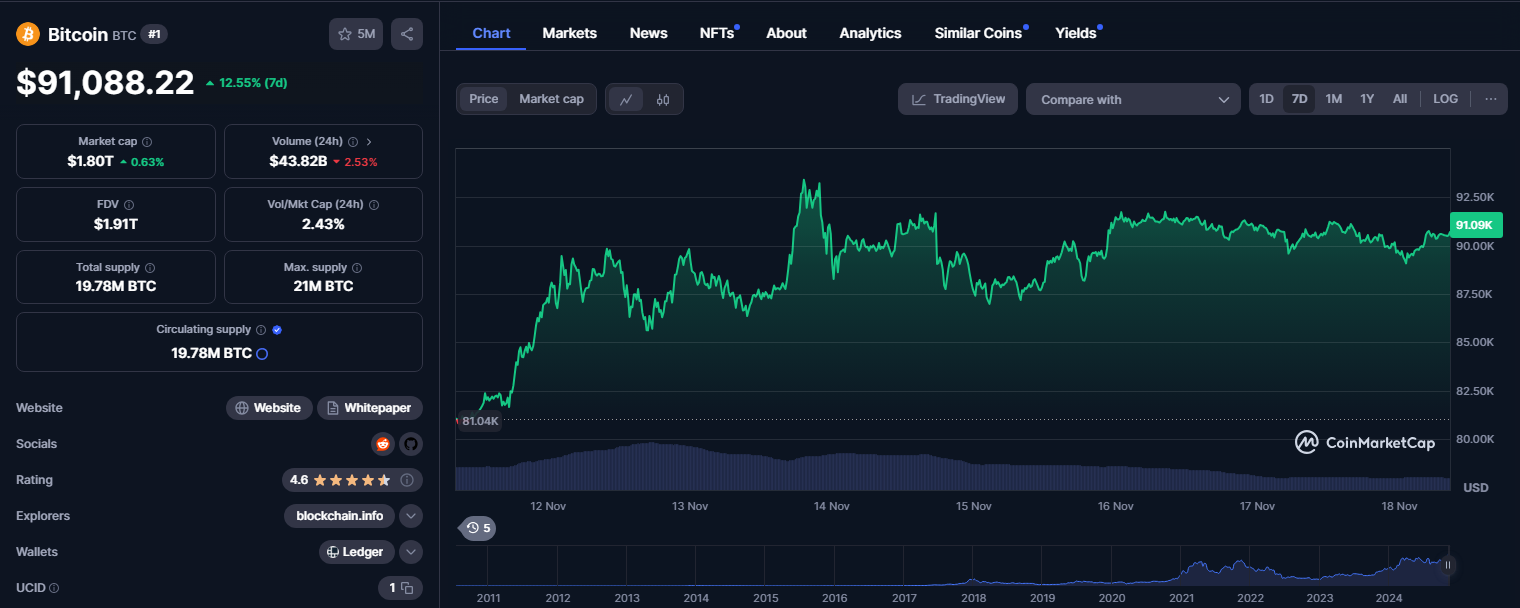Open the Analytics tab

pos(870,33)
